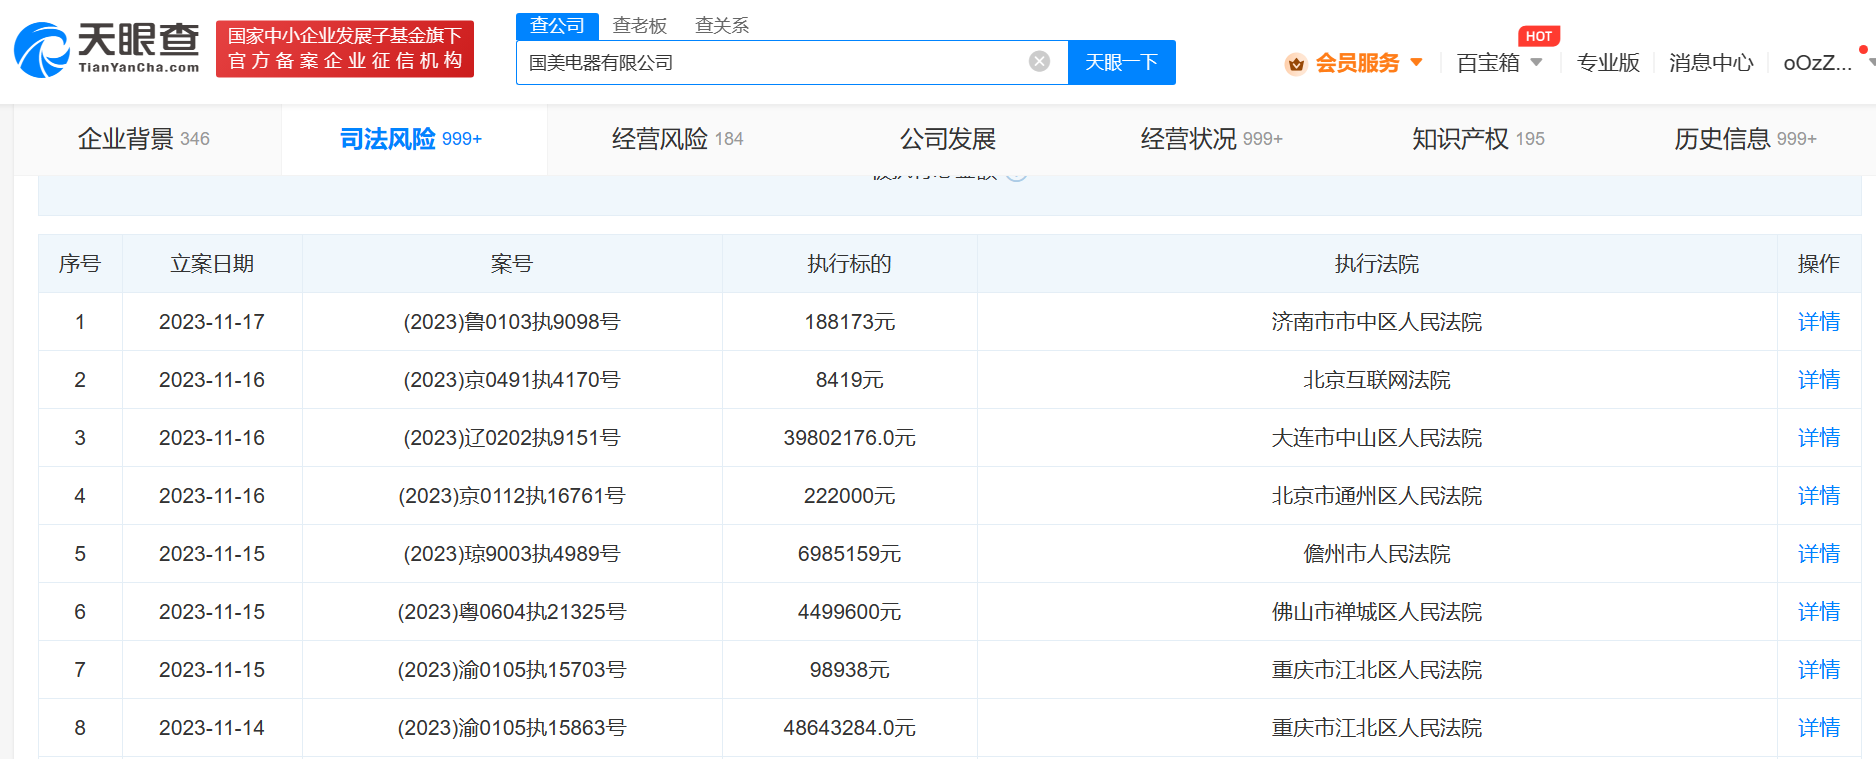The height and width of the screenshot is (759, 1876).
Task: Click amount 39802176.0元
Action: click(850, 438)
